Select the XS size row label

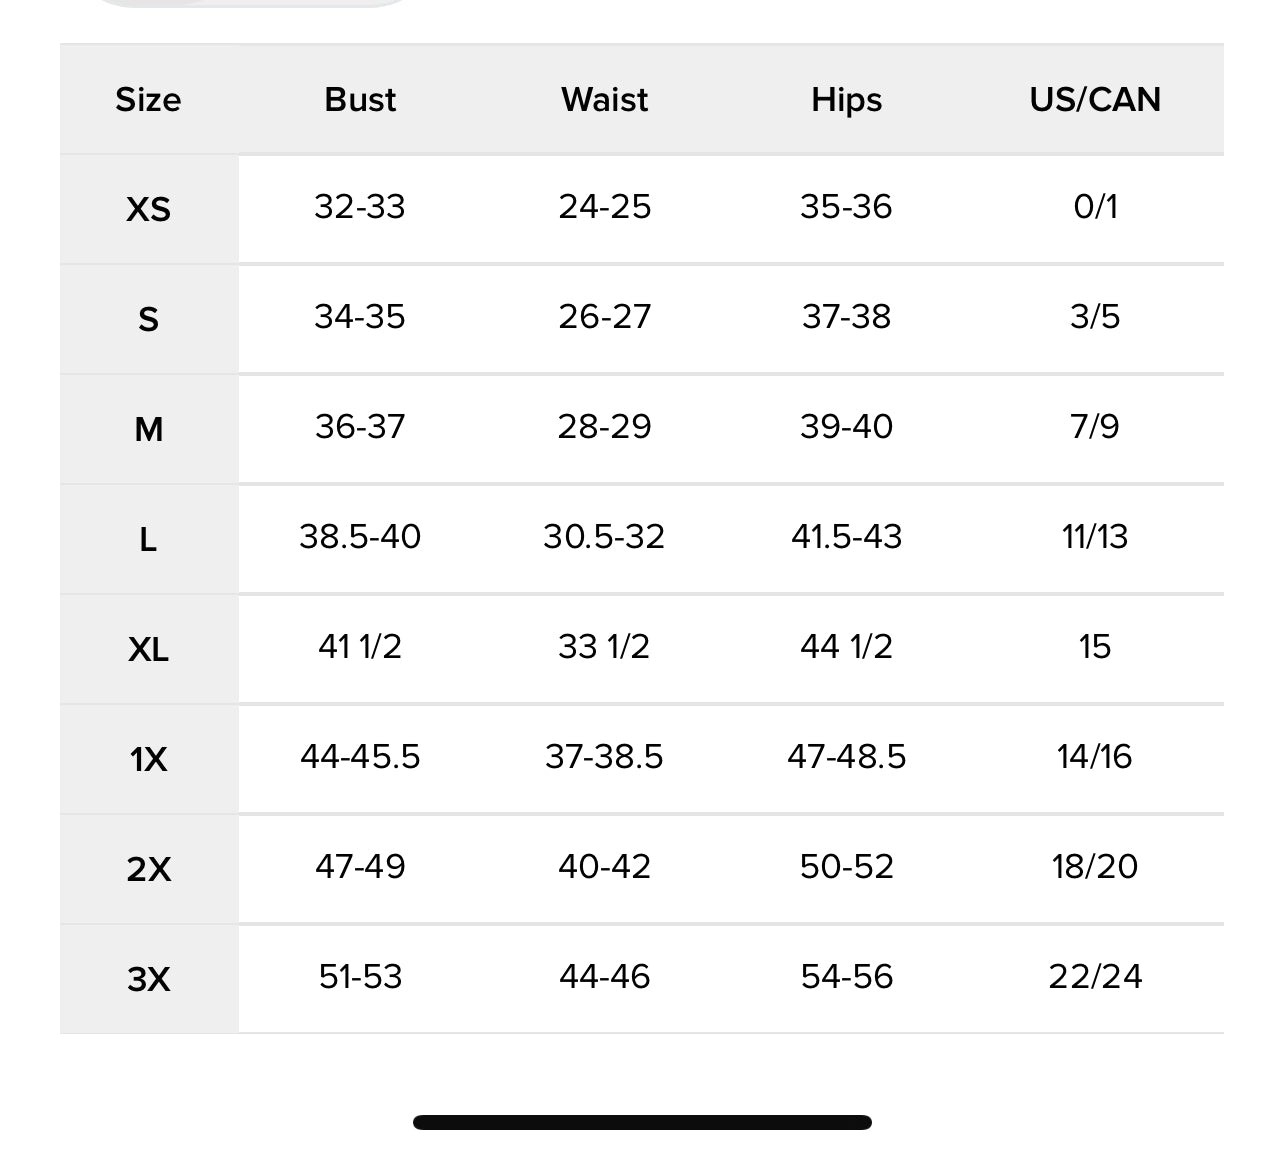click(x=148, y=209)
